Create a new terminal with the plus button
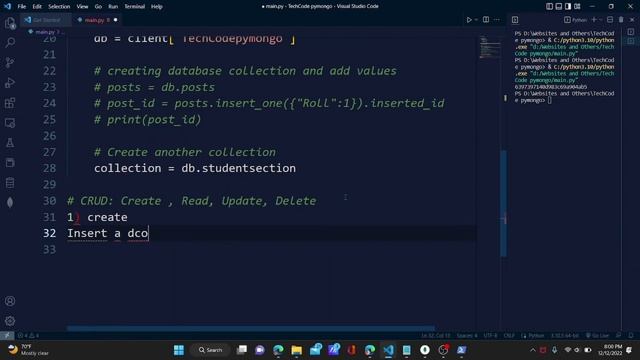The width and height of the screenshot is (640, 360). (594, 20)
